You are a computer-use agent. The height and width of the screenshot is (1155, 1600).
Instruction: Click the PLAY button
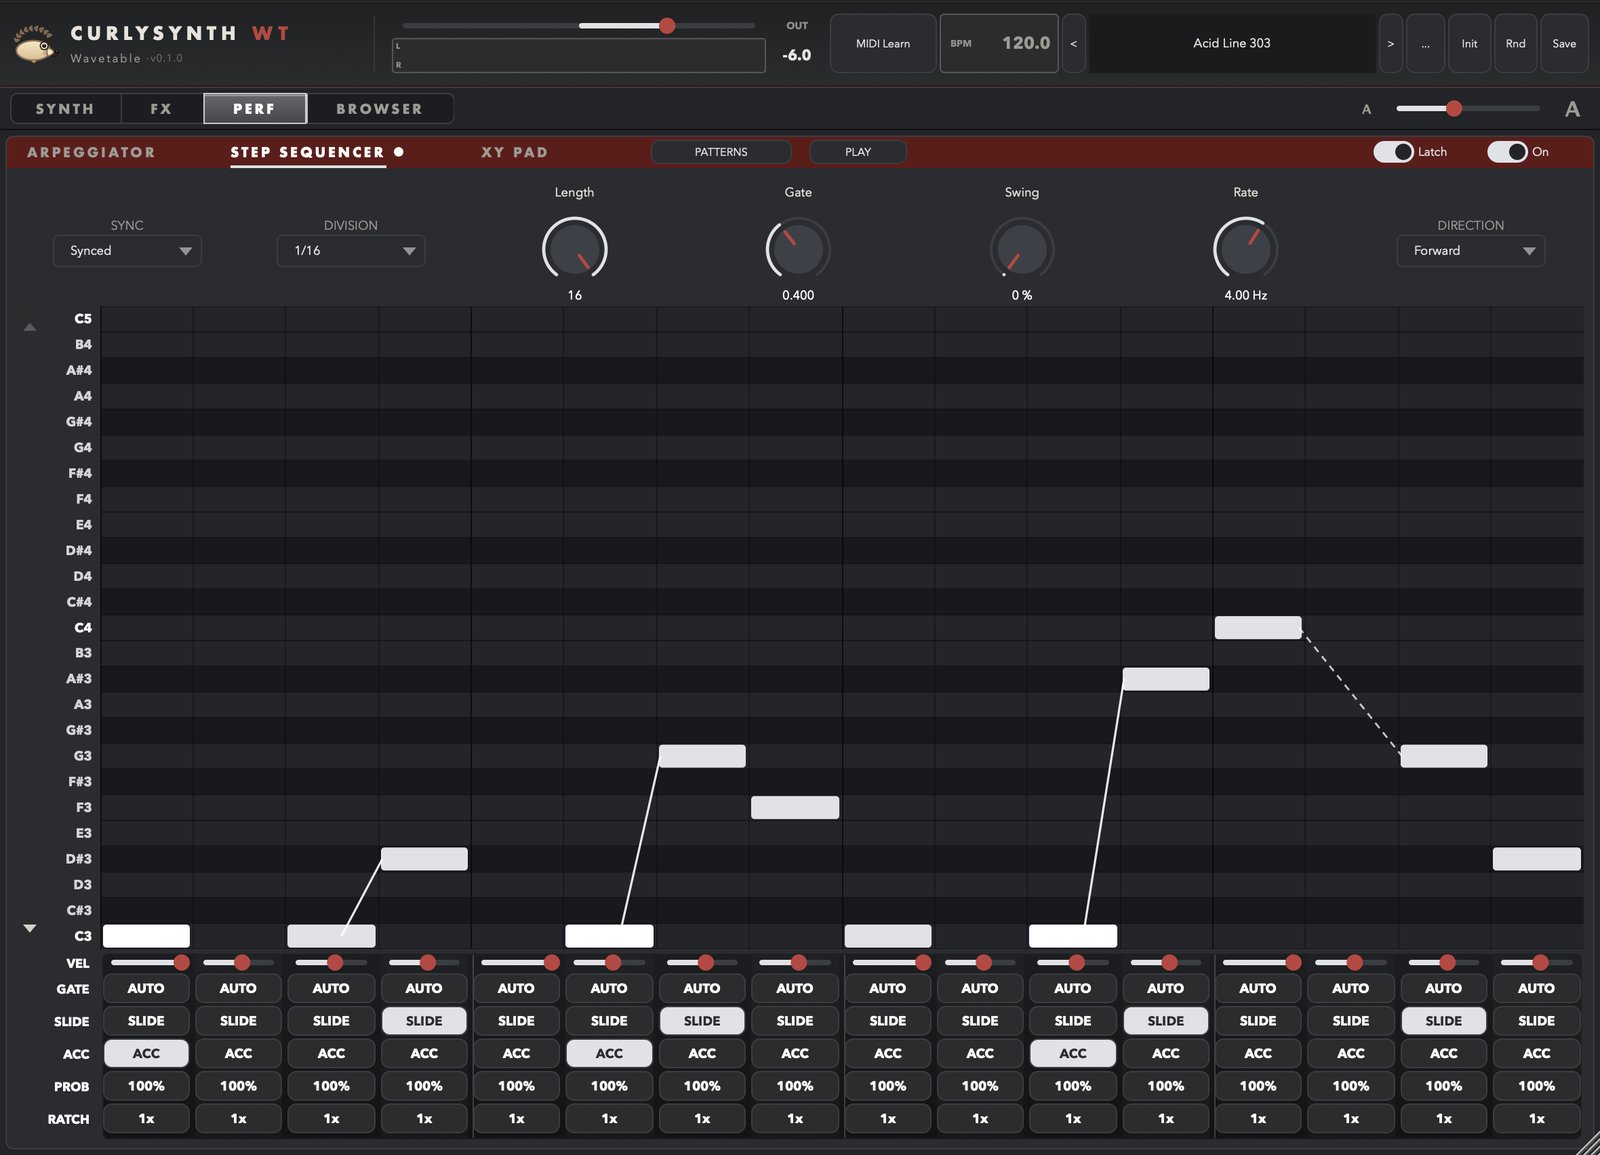coord(858,152)
